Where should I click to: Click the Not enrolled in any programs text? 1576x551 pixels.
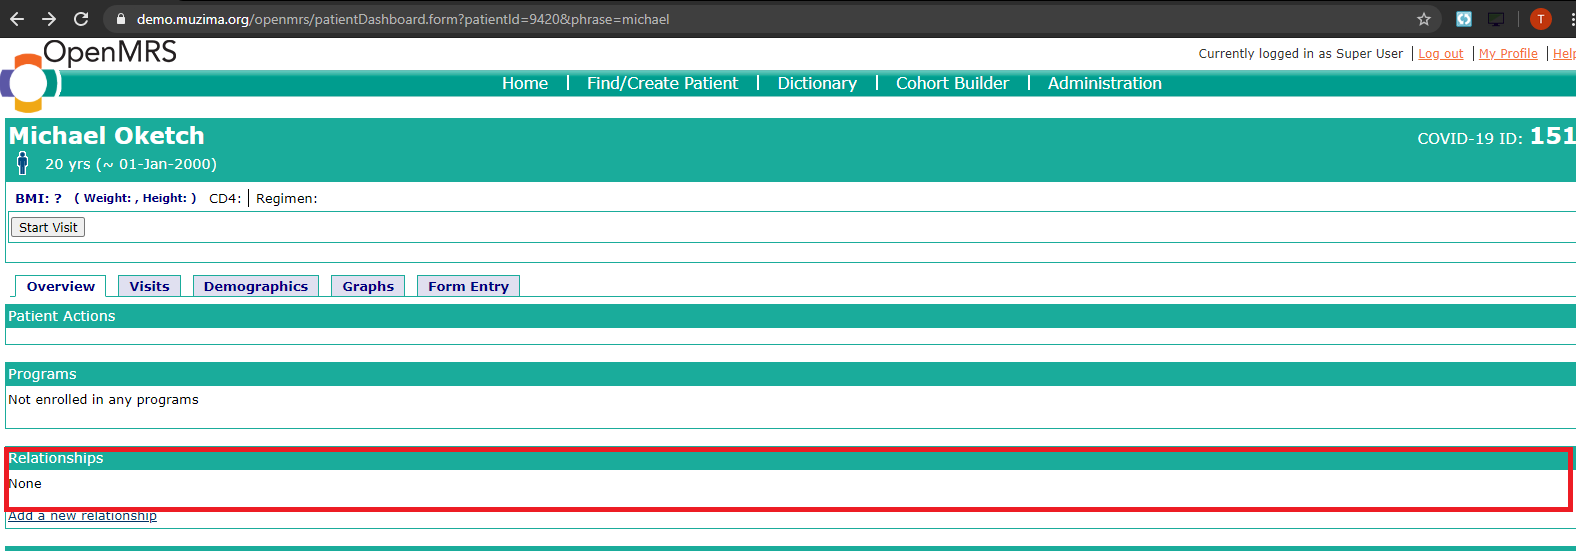point(103,399)
